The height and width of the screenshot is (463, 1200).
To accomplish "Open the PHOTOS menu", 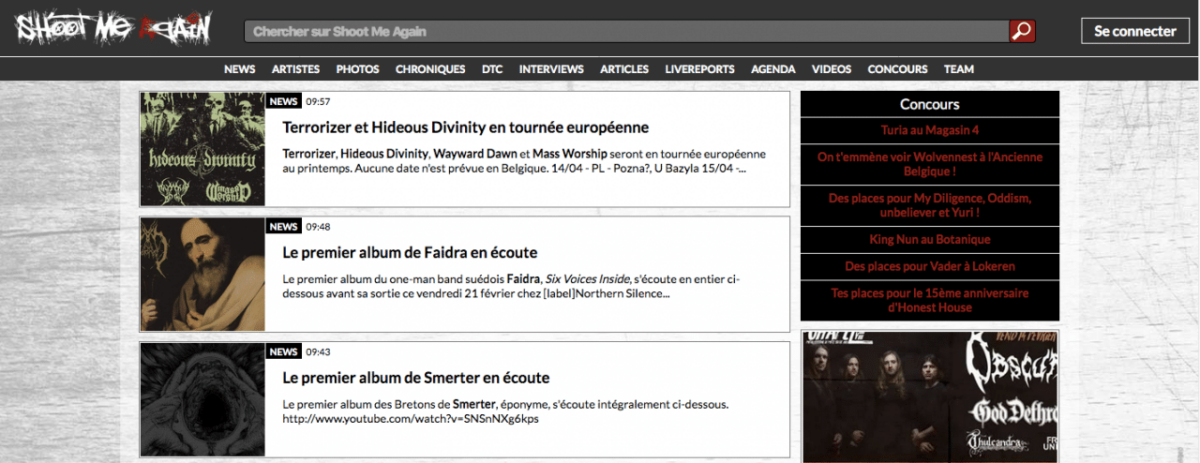I will [x=358, y=69].
